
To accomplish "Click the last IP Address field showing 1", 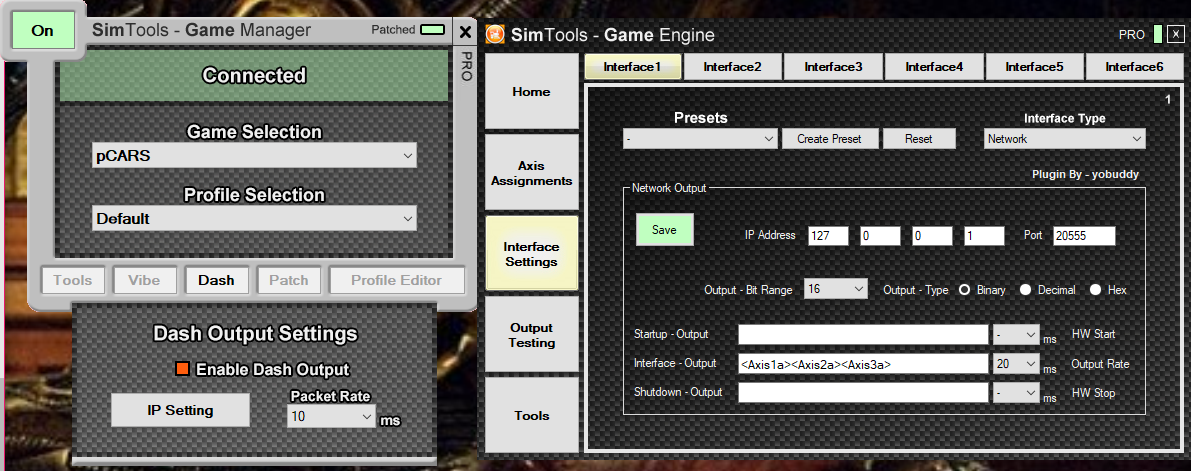I will (x=984, y=236).
